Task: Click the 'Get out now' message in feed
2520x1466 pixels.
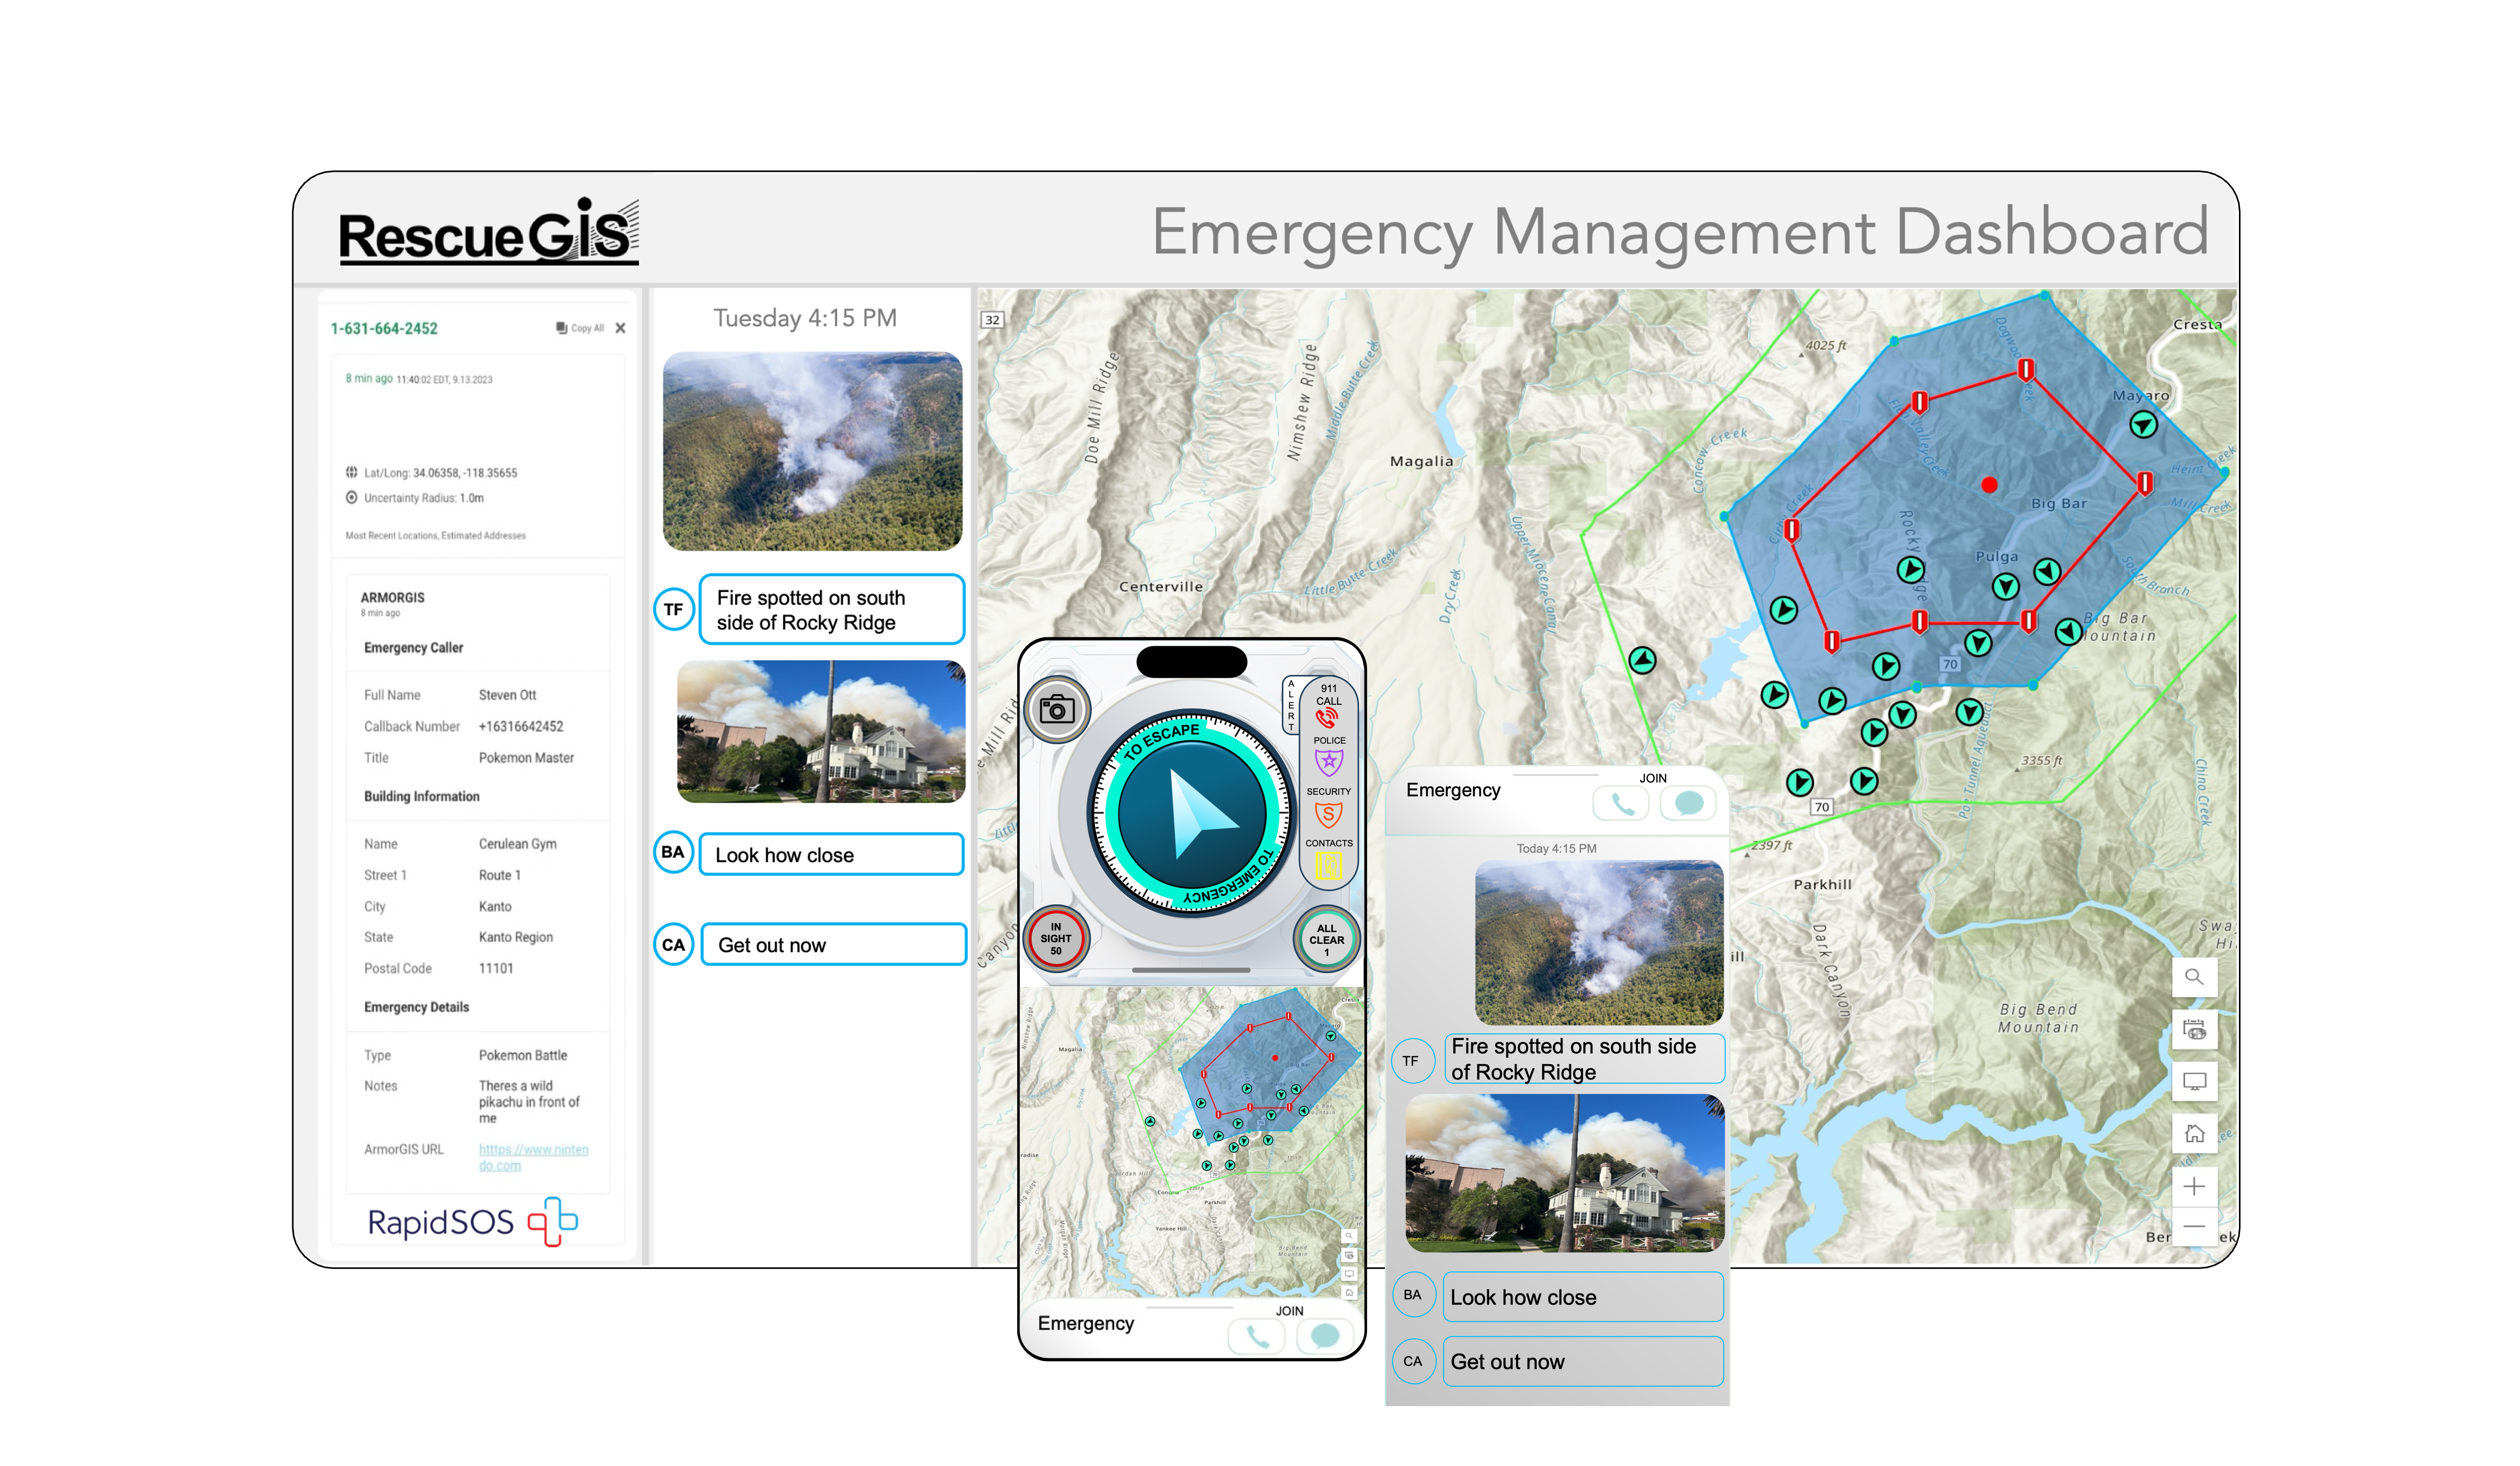Action: (833, 945)
